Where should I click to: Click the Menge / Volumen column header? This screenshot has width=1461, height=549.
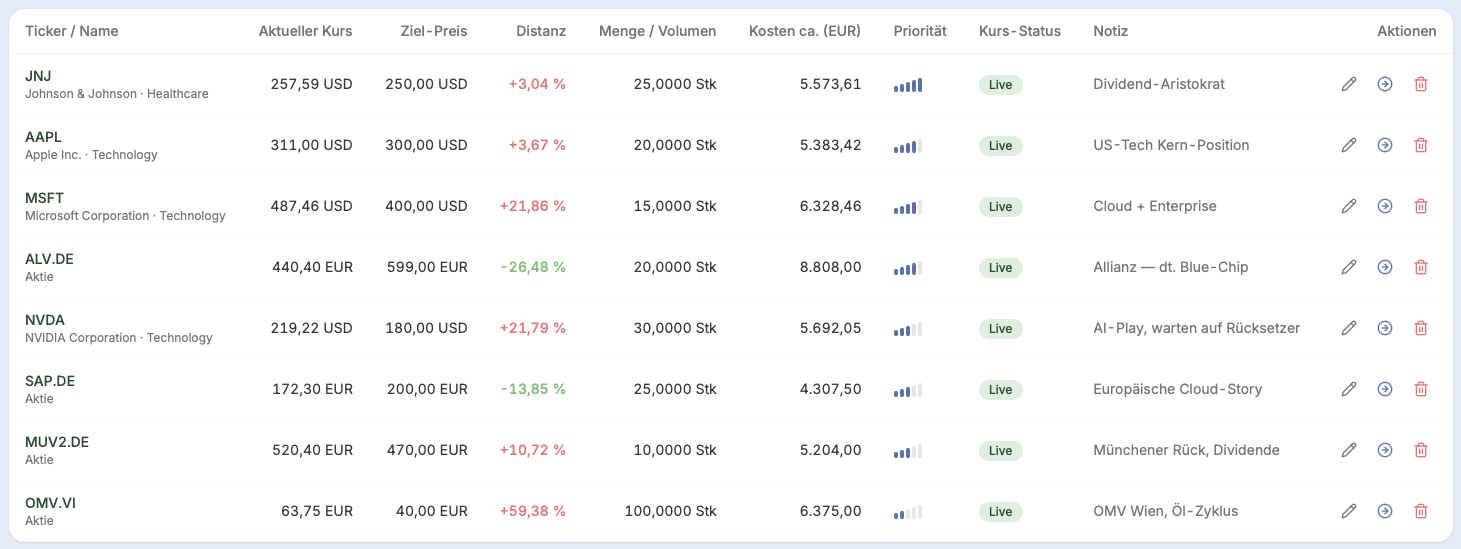(x=658, y=31)
